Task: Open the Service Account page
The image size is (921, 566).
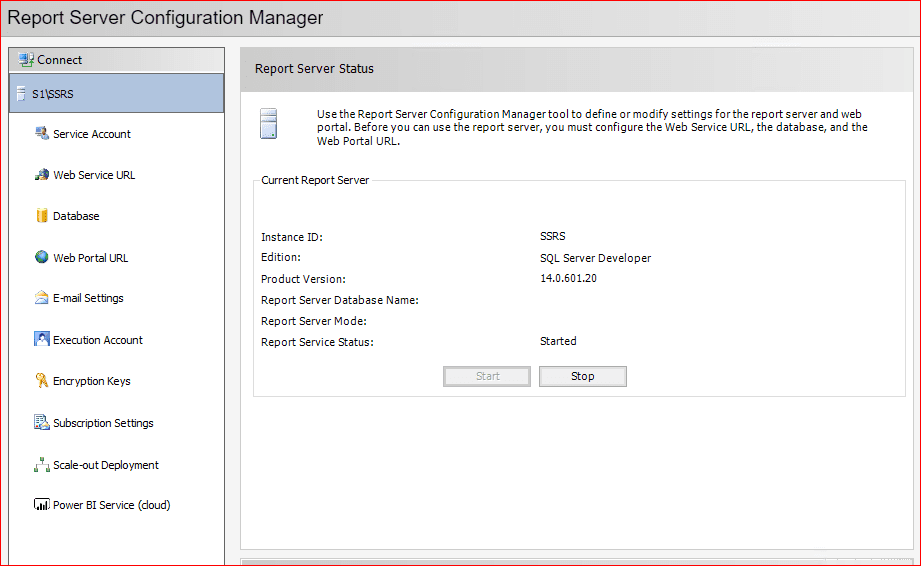Action: [x=92, y=134]
